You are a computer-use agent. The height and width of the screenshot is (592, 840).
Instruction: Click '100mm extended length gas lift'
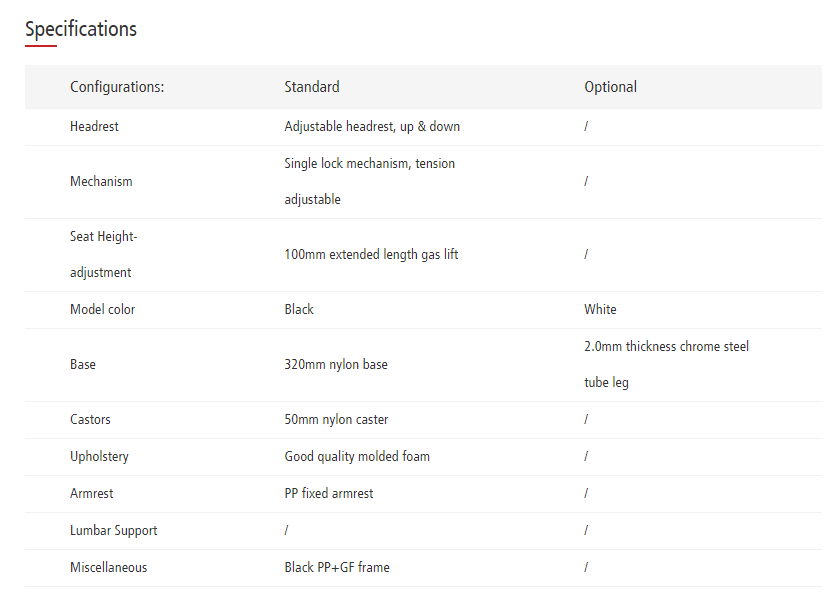[371, 255]
